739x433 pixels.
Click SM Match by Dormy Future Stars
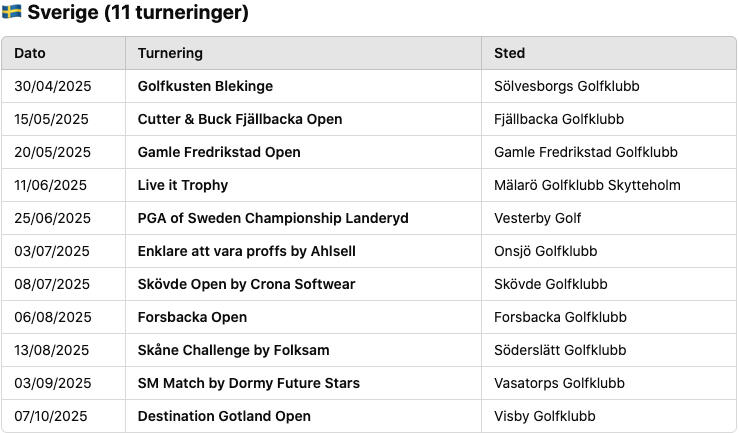[248, 383]
